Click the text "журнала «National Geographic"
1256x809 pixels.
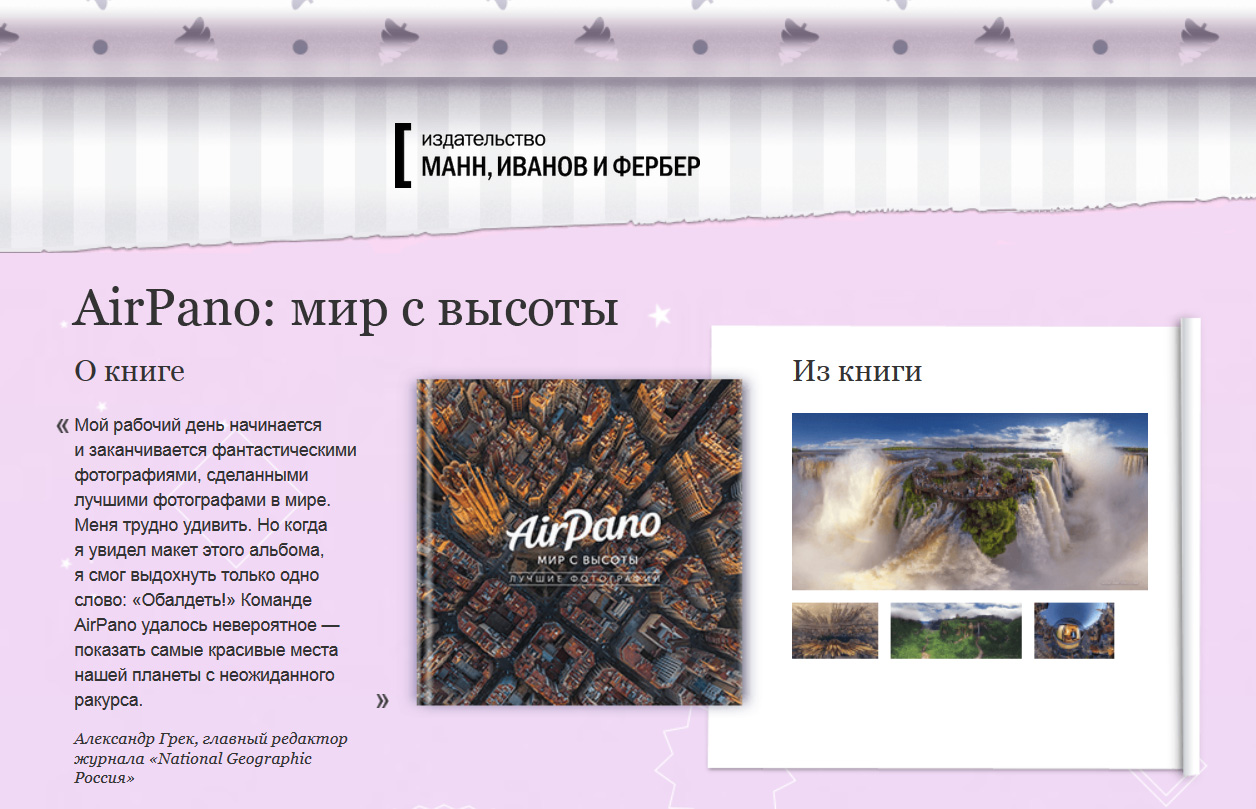[x=193, y=758]
